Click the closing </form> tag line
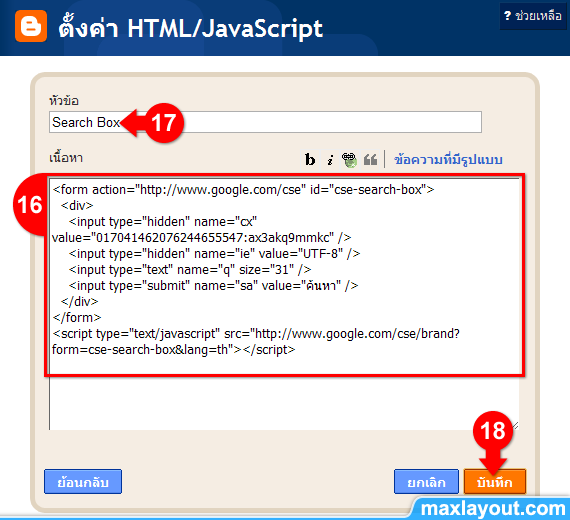This screenshot has width=570, height=520. pos(77,317)
